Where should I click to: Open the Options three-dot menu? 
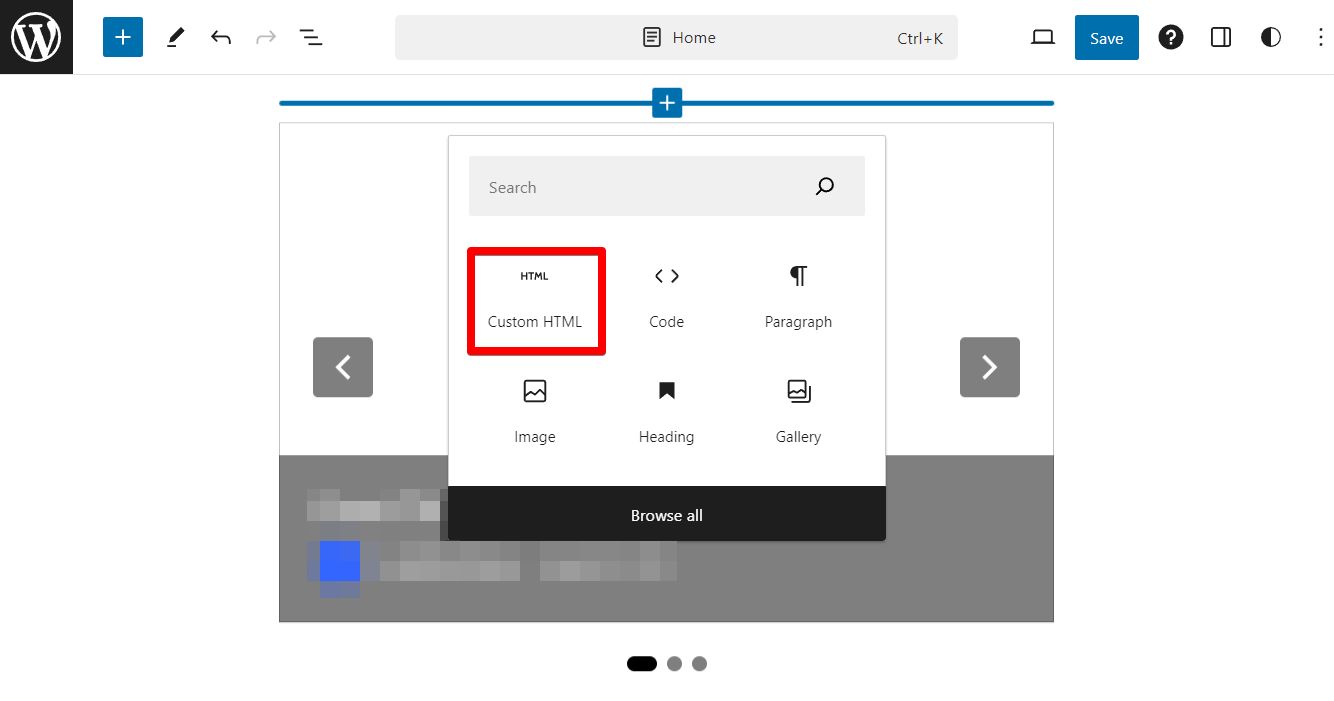1320,37
